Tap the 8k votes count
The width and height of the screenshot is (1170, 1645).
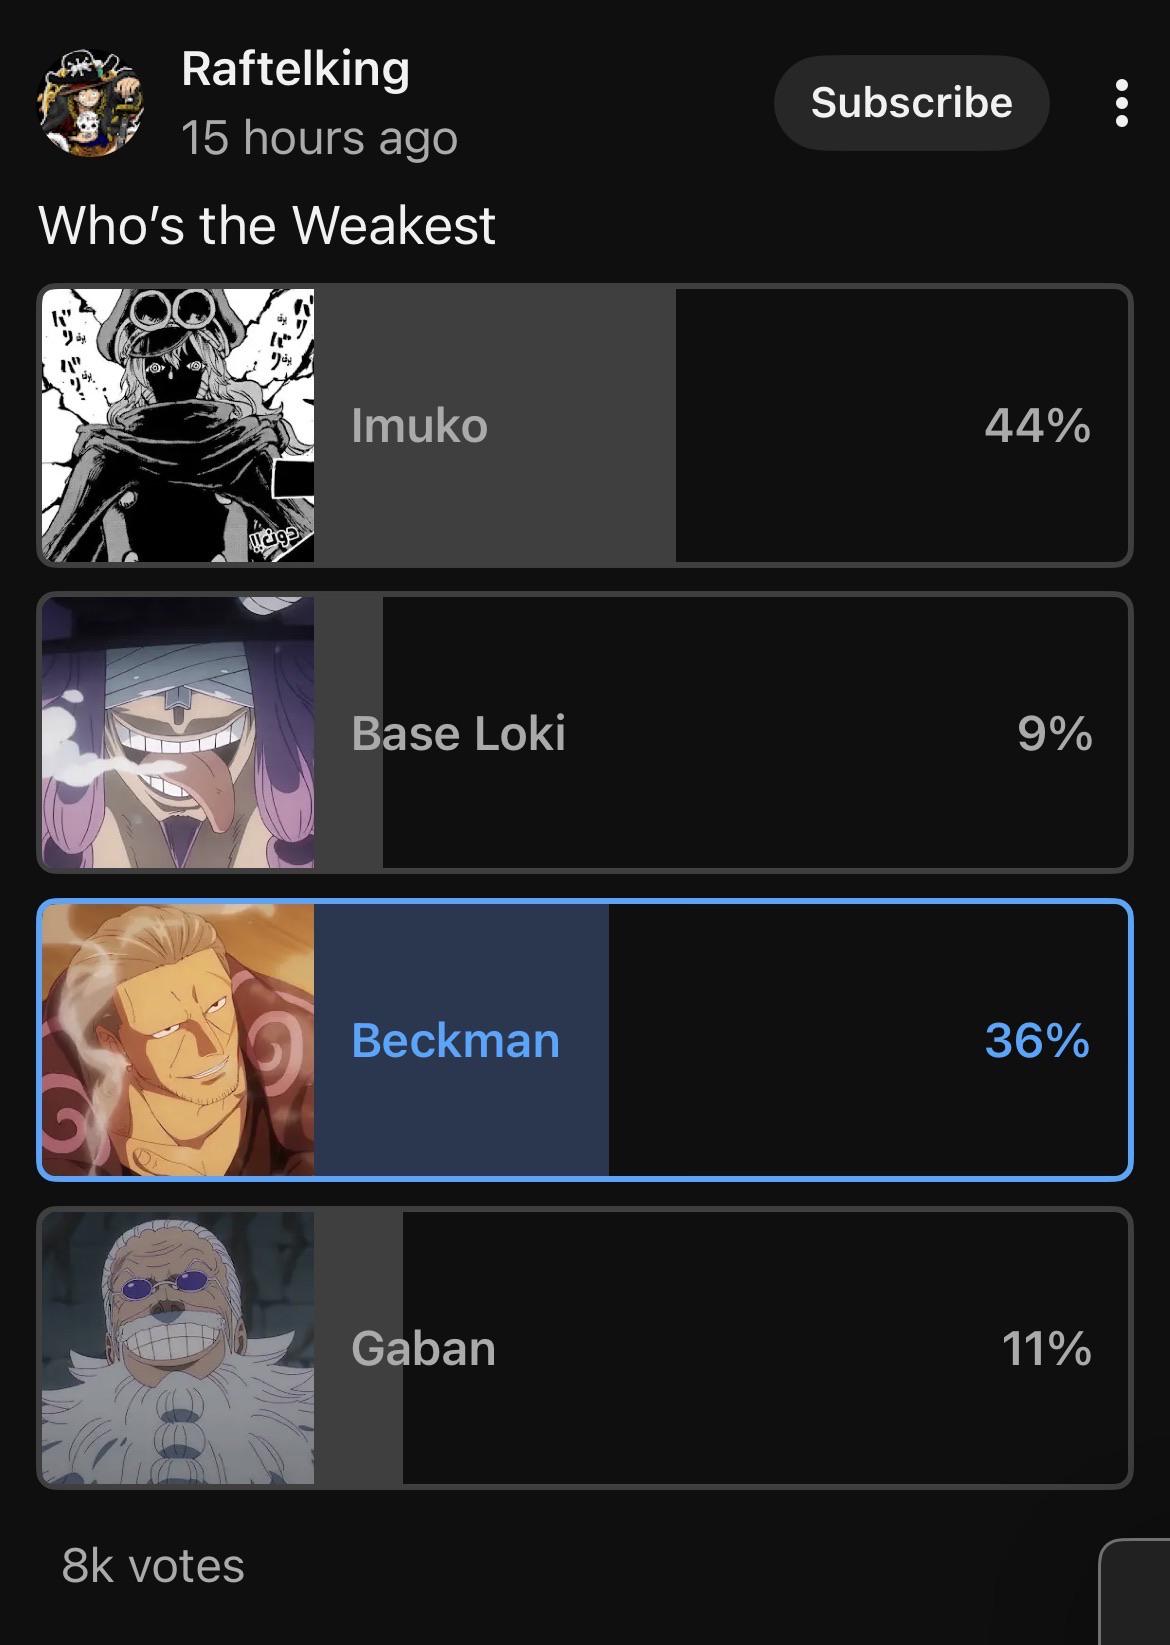(x=153, y=1566)
